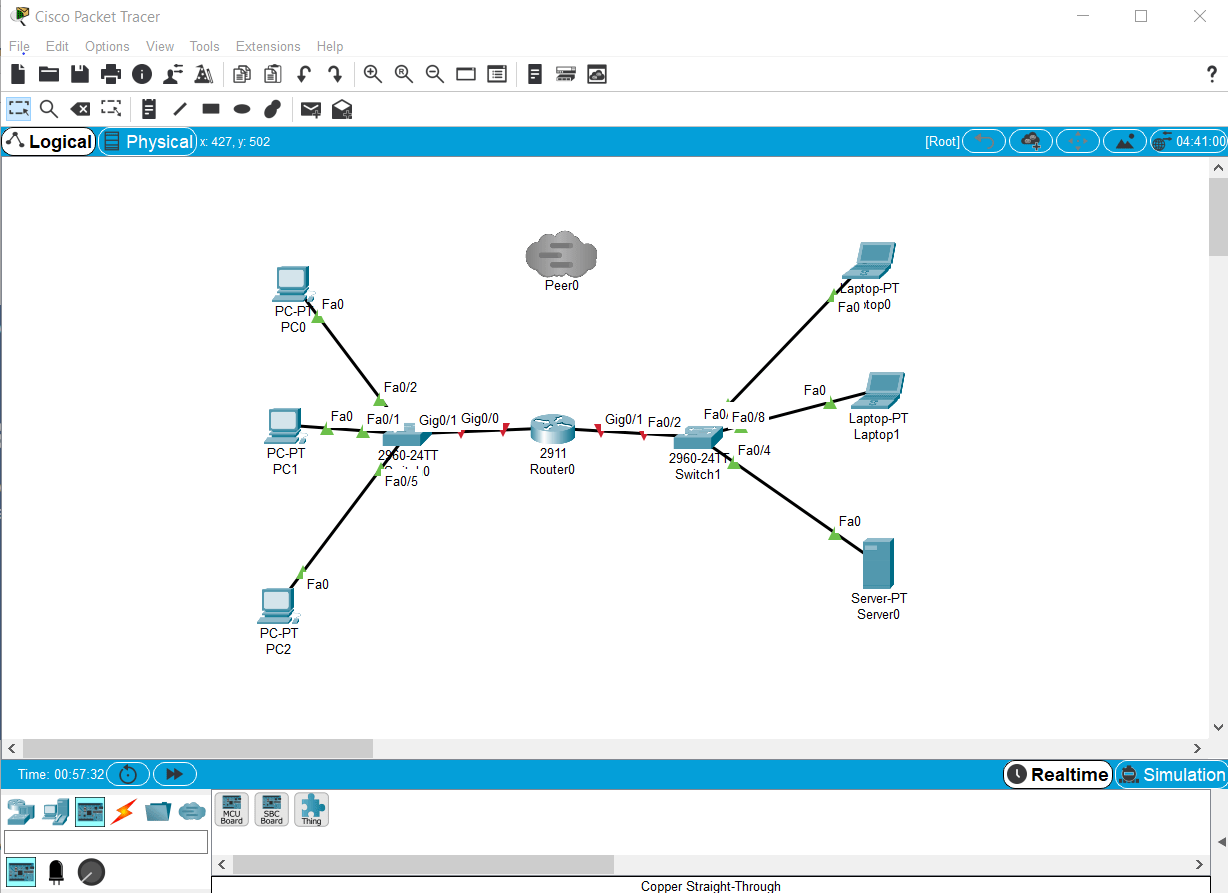Add a Simple PDU envelope
1228x893 pixels.
[311, 109]
